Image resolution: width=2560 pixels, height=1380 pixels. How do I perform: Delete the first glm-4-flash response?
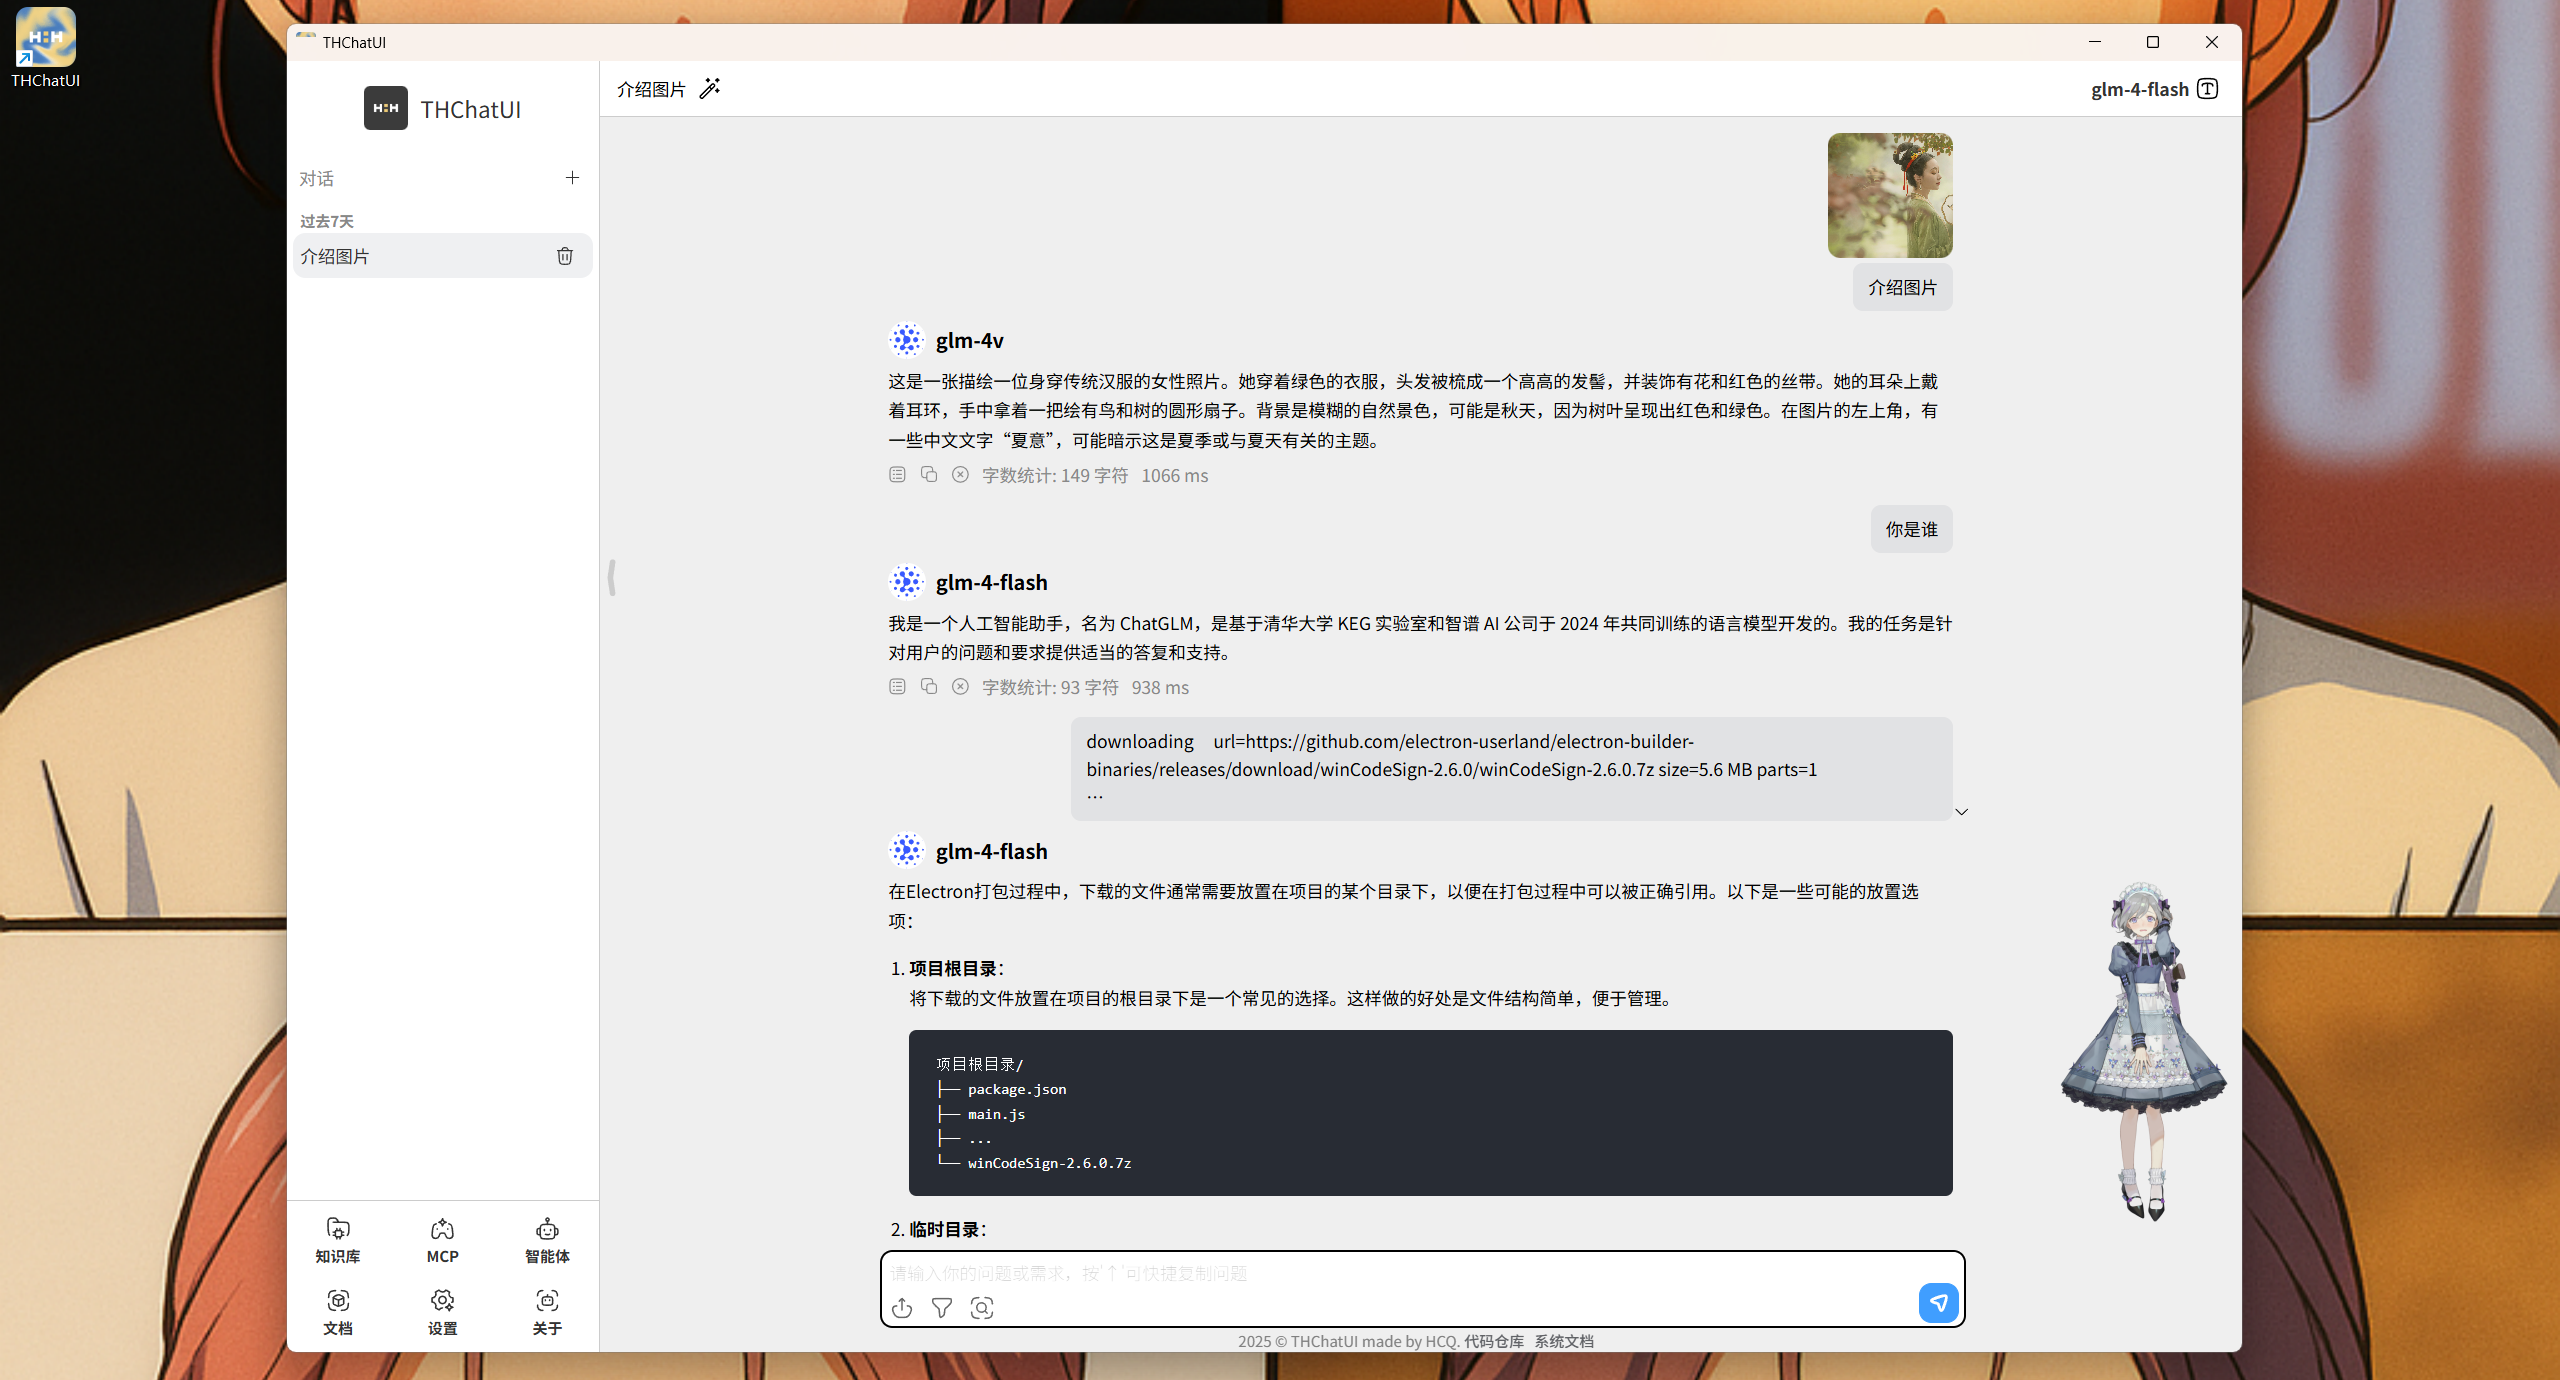(960, 687)
